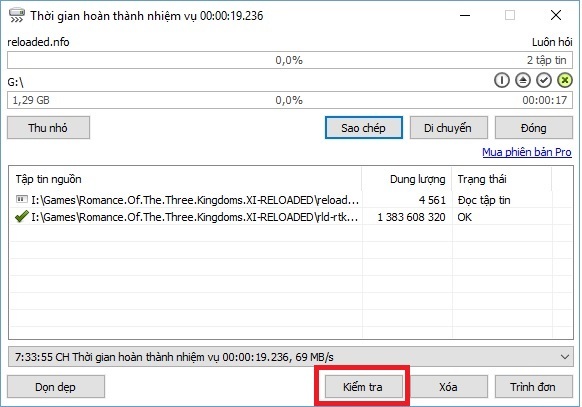This screenshot has width=582, height=407.
Task: Click the pause status icon of reload... row
Action: (22, 200)
